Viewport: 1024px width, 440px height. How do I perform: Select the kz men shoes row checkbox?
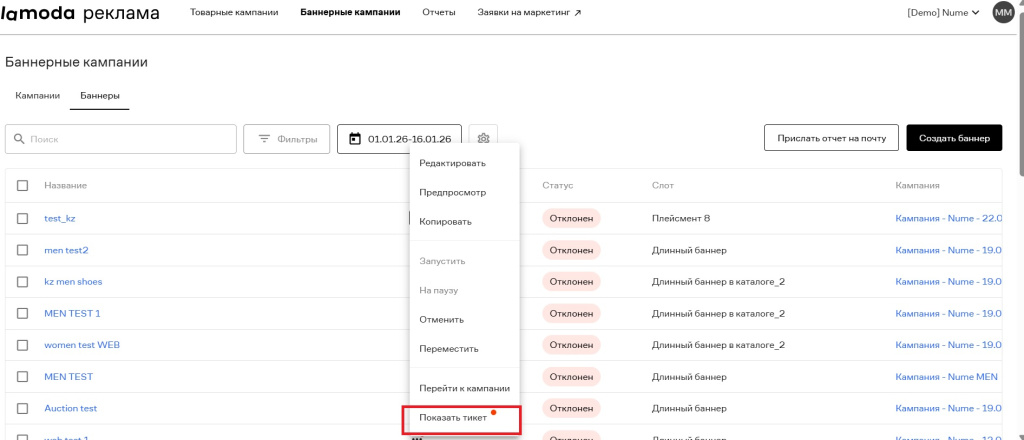(x=23, y=282)
